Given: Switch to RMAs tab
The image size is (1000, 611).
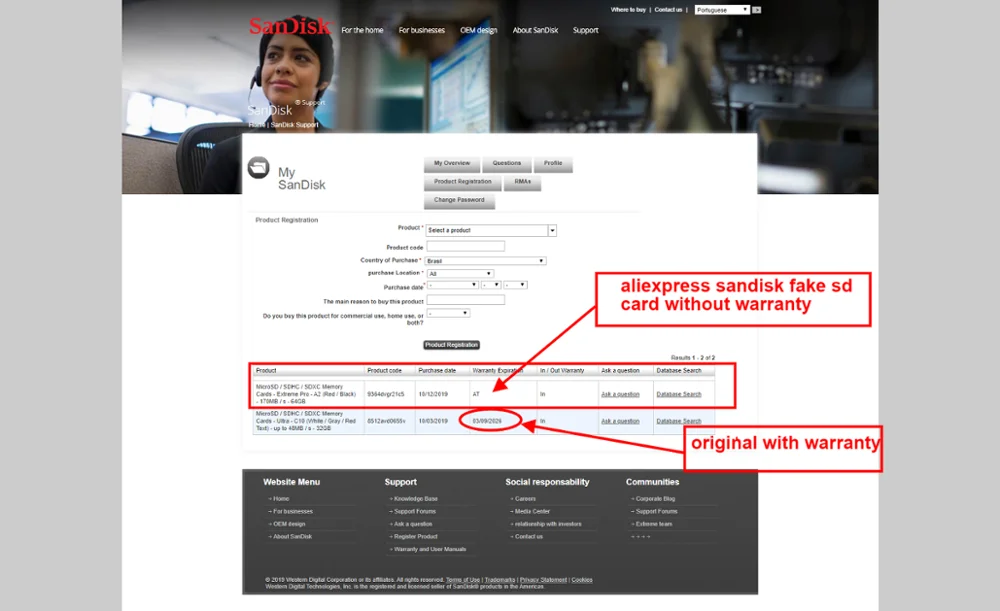Looking at the screenshot, I should click(522, 182).
